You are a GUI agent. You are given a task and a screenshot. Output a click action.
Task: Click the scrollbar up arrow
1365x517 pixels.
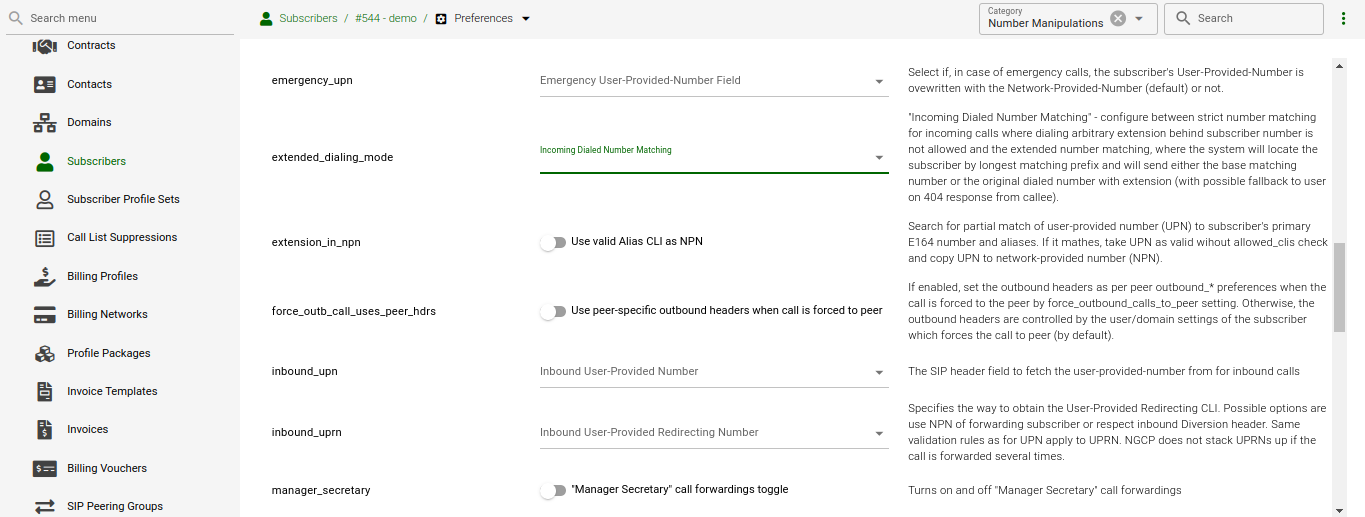(x=1340, y=66)
